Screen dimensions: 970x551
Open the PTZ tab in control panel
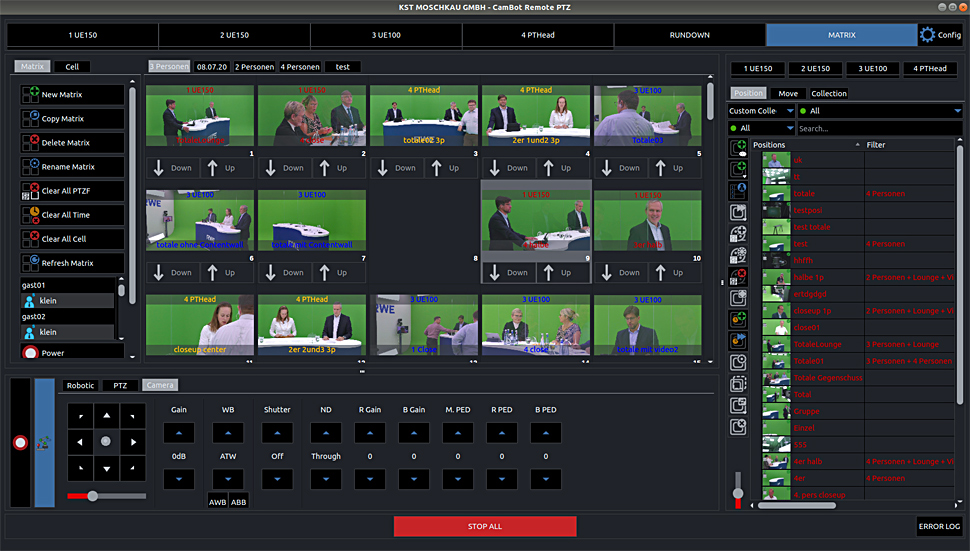click(x=119, y=385)
